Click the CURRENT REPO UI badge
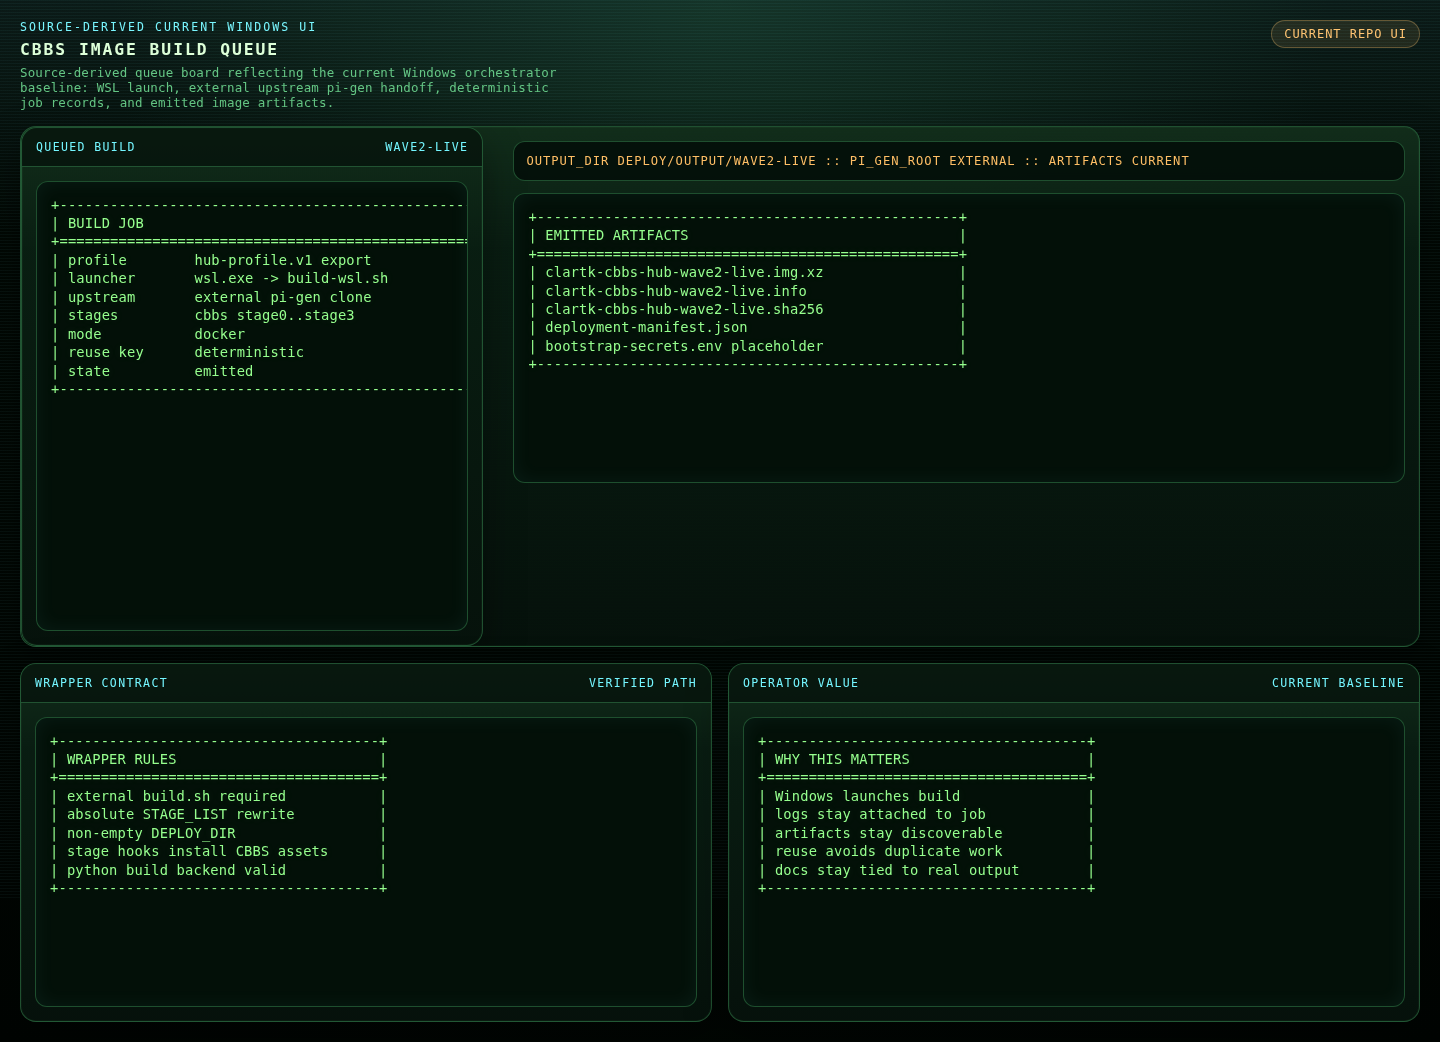 1345,34
